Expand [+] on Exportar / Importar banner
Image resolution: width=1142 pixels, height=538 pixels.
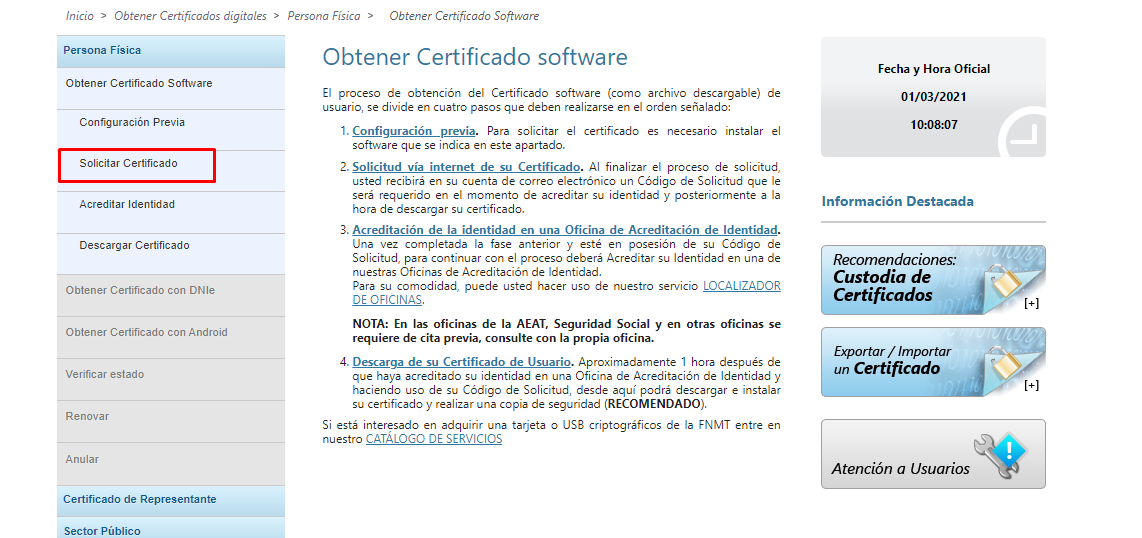click(x=1031, y=386)
